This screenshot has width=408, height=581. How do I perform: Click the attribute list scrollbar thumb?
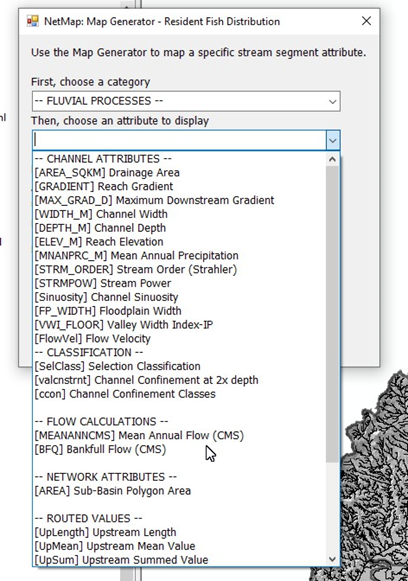pos(332,314)
